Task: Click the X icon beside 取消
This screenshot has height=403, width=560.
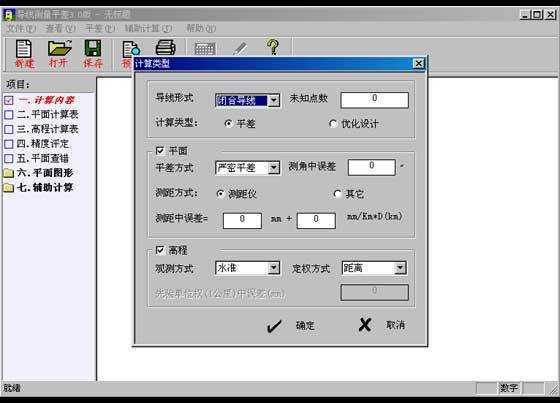Action: [x=365, y=325]
